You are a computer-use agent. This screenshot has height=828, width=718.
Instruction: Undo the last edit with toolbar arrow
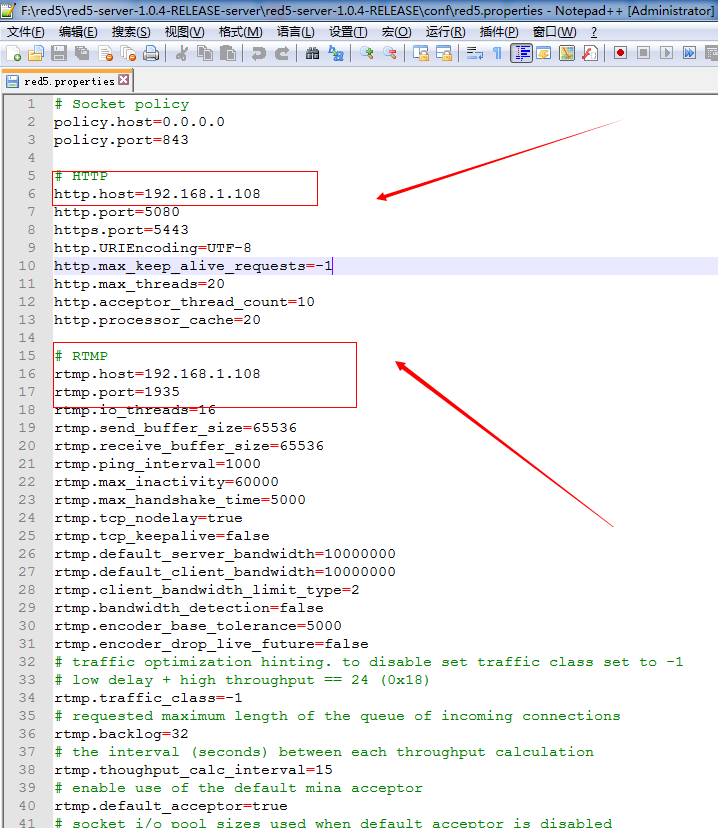coord(259,53)
